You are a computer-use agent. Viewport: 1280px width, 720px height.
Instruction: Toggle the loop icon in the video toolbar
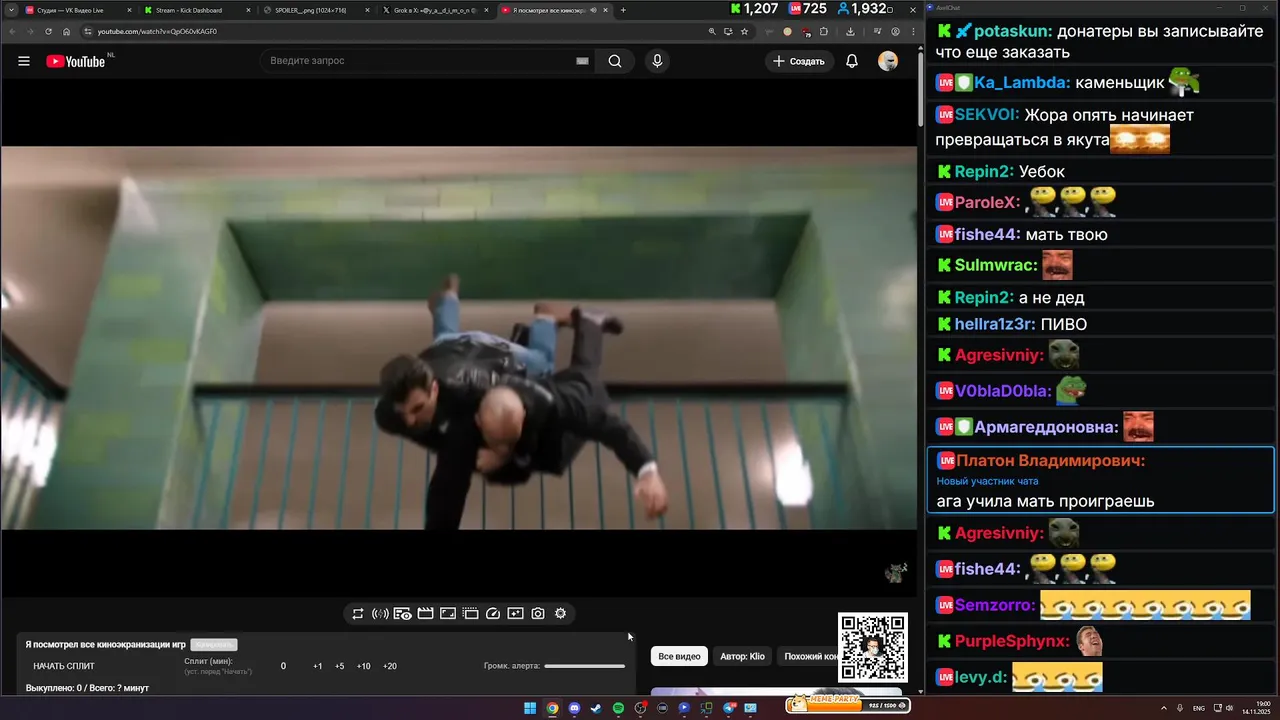357,614
